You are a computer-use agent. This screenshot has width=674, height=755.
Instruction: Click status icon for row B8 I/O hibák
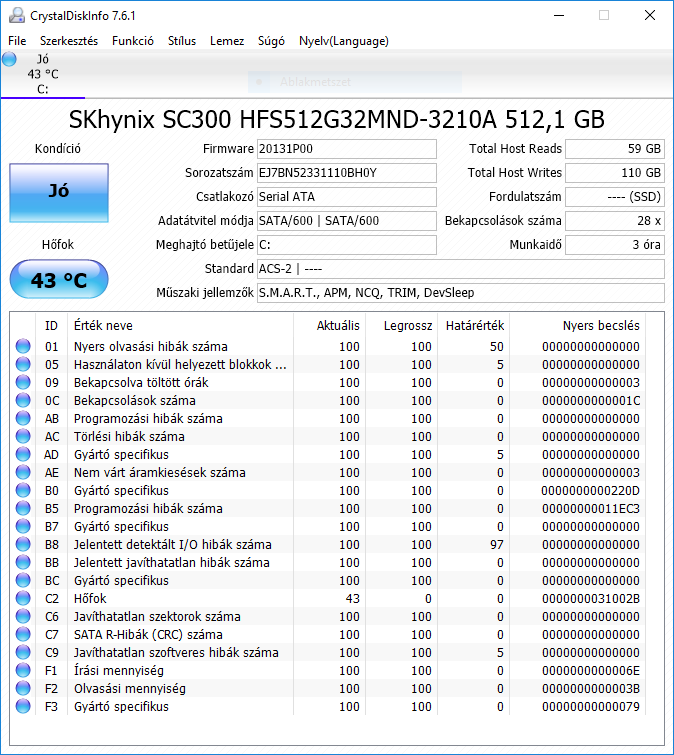click(23, 545)
